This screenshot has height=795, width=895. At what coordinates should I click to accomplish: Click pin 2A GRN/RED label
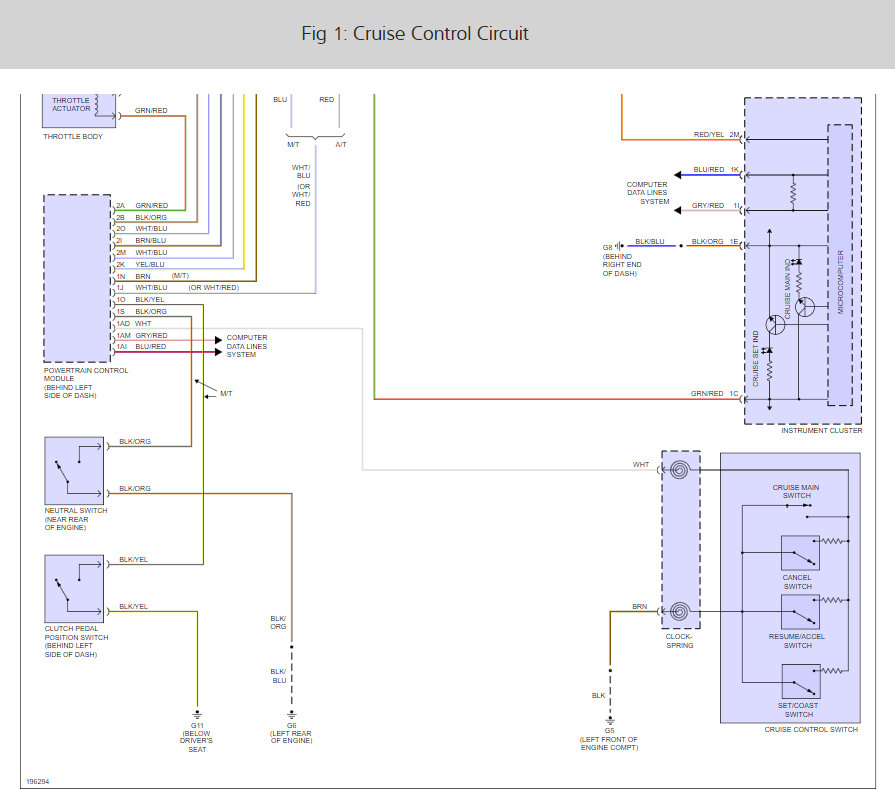tap(142, 205)
